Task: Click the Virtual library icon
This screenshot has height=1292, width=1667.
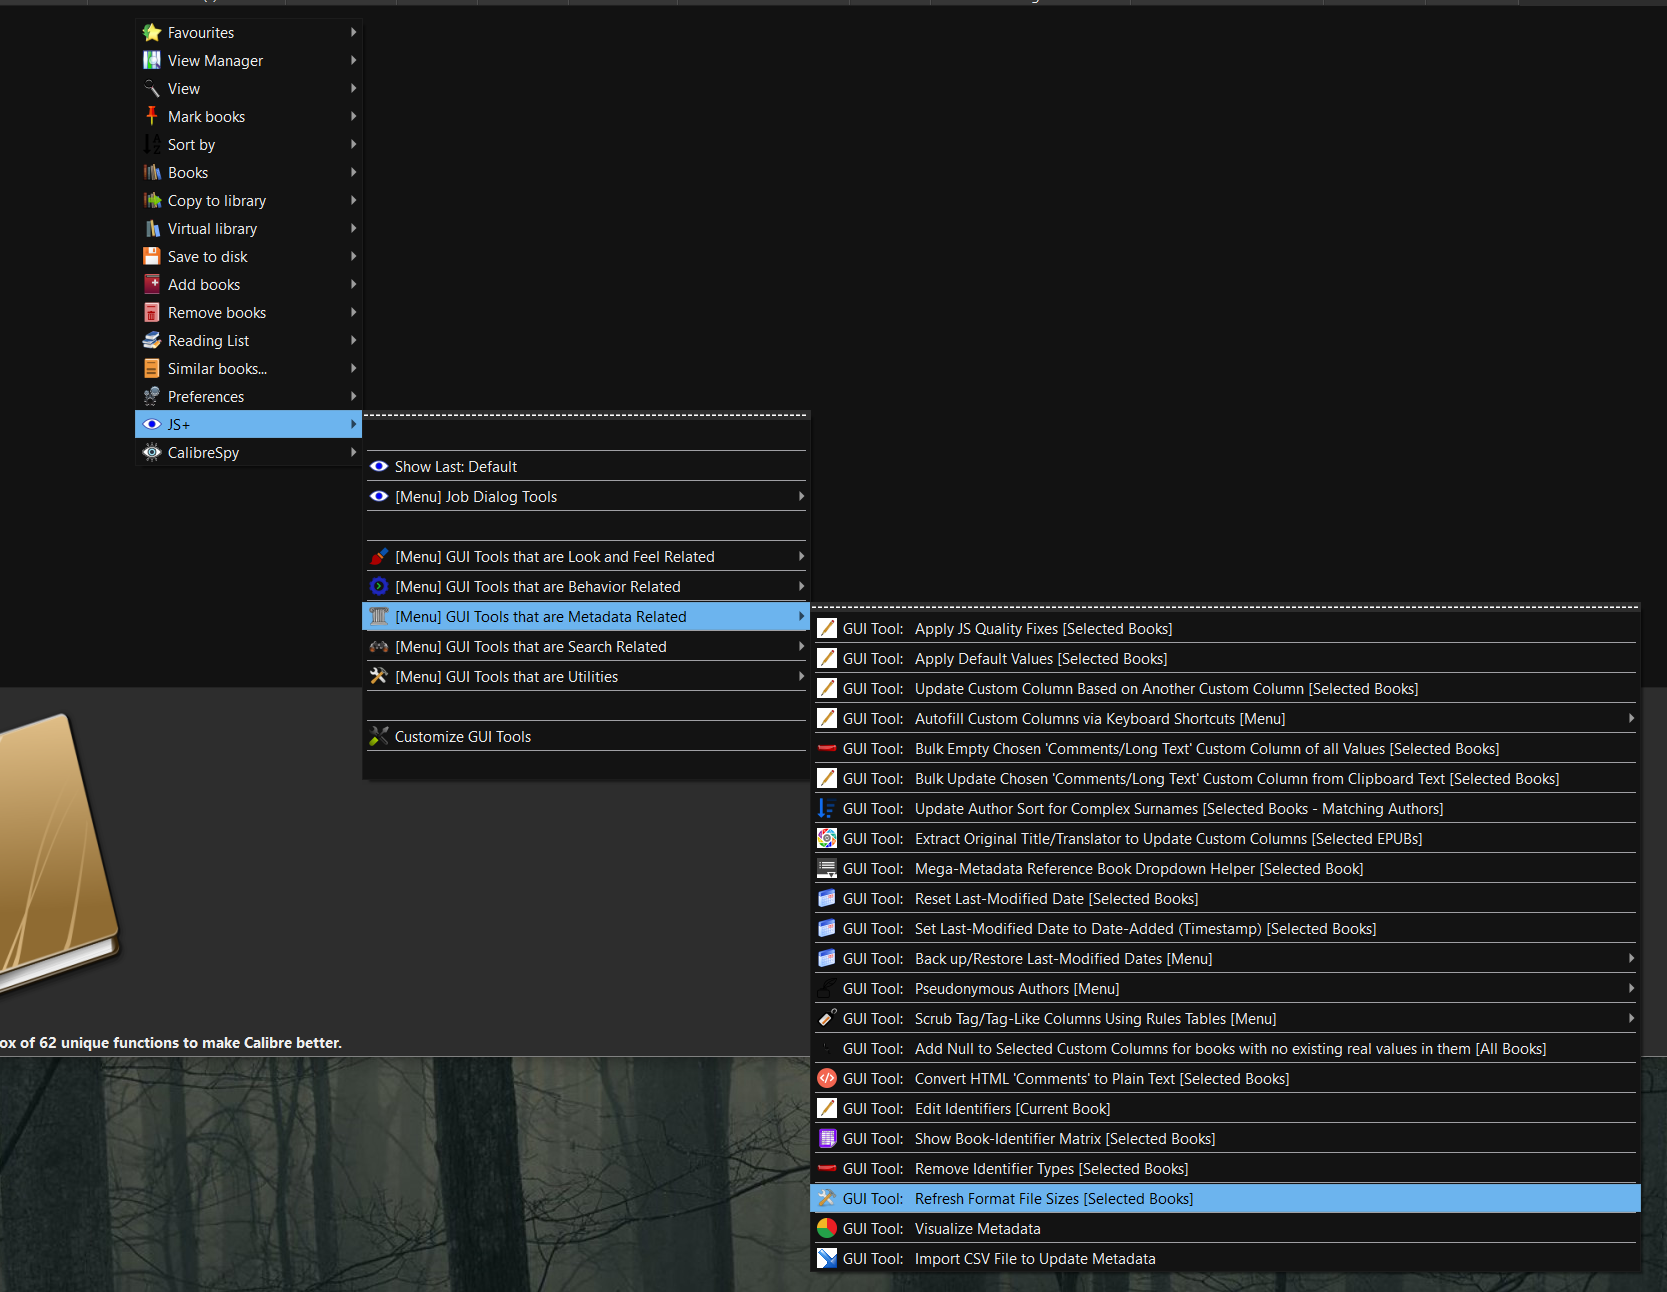Action: pyautogui.click(x=152, y=229)
